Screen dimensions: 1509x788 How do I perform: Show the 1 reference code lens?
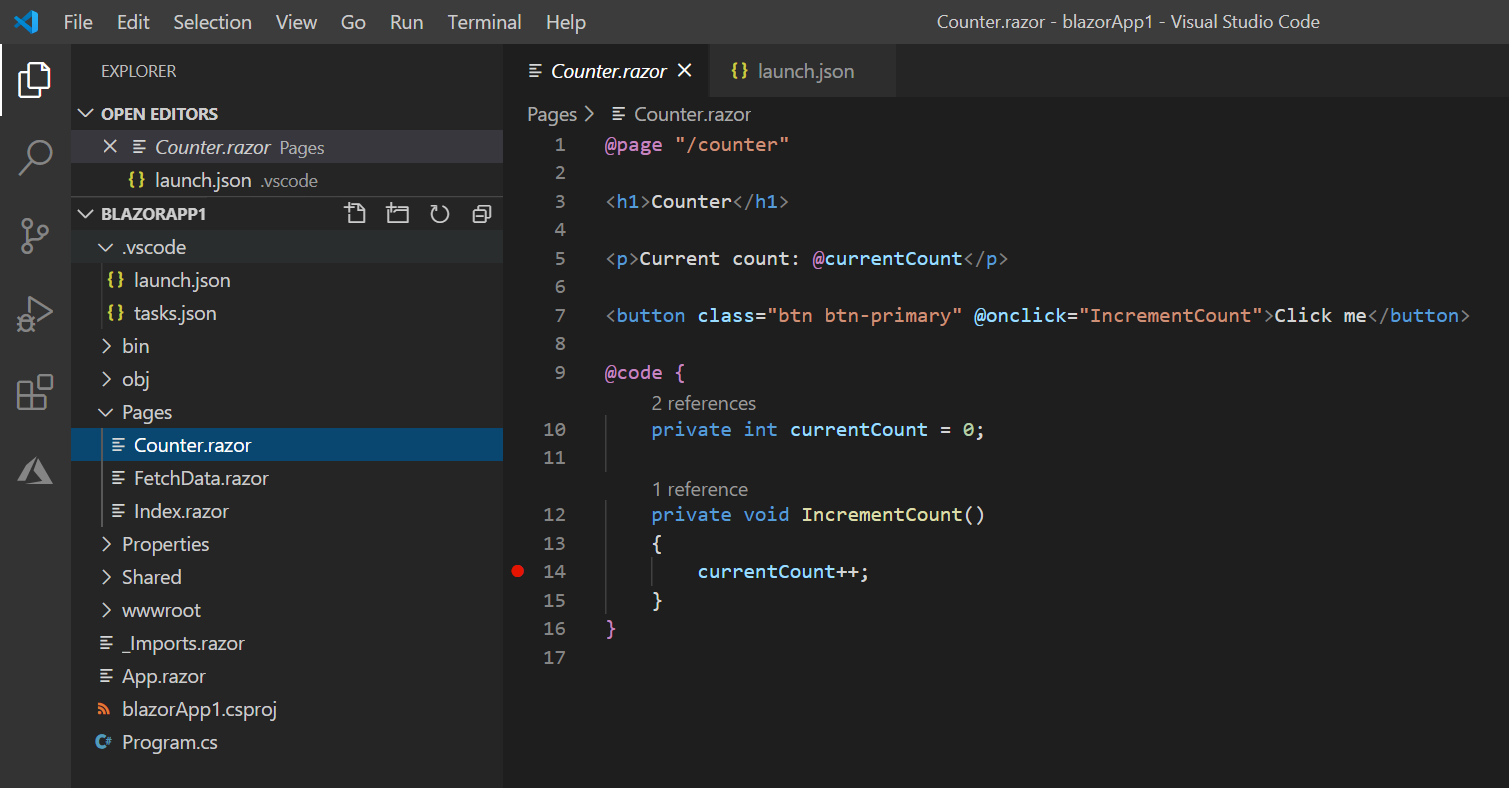[700, 489]
